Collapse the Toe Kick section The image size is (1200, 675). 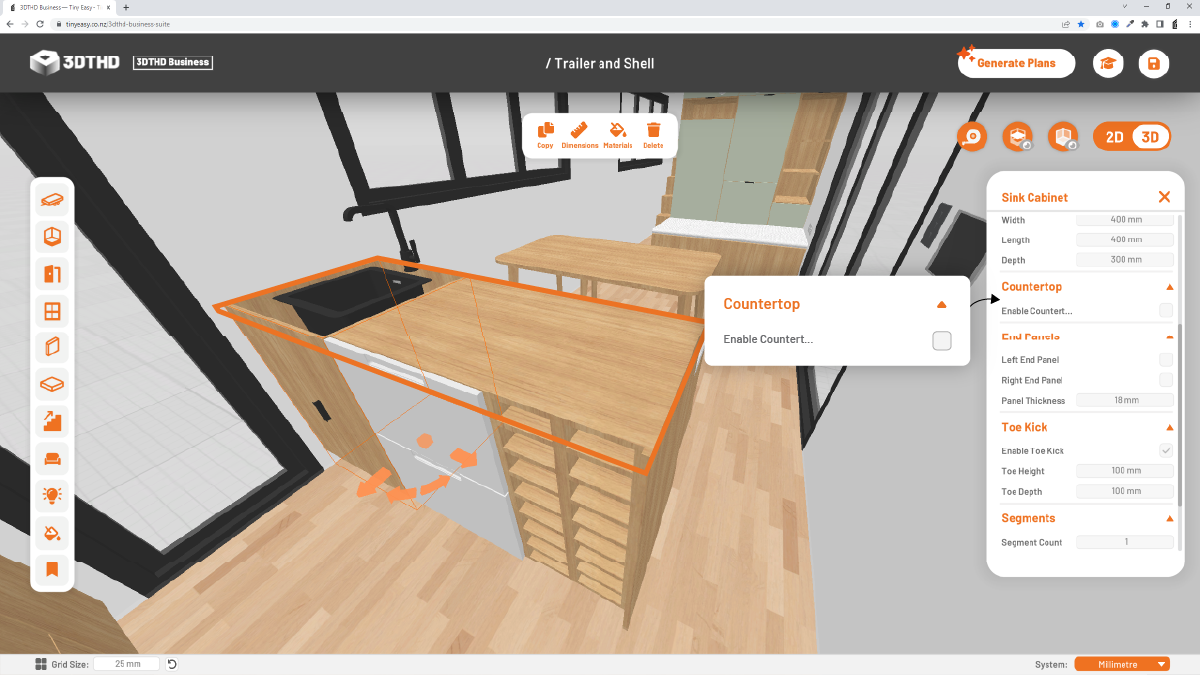pyautogui.click(x=1170, y=428)
